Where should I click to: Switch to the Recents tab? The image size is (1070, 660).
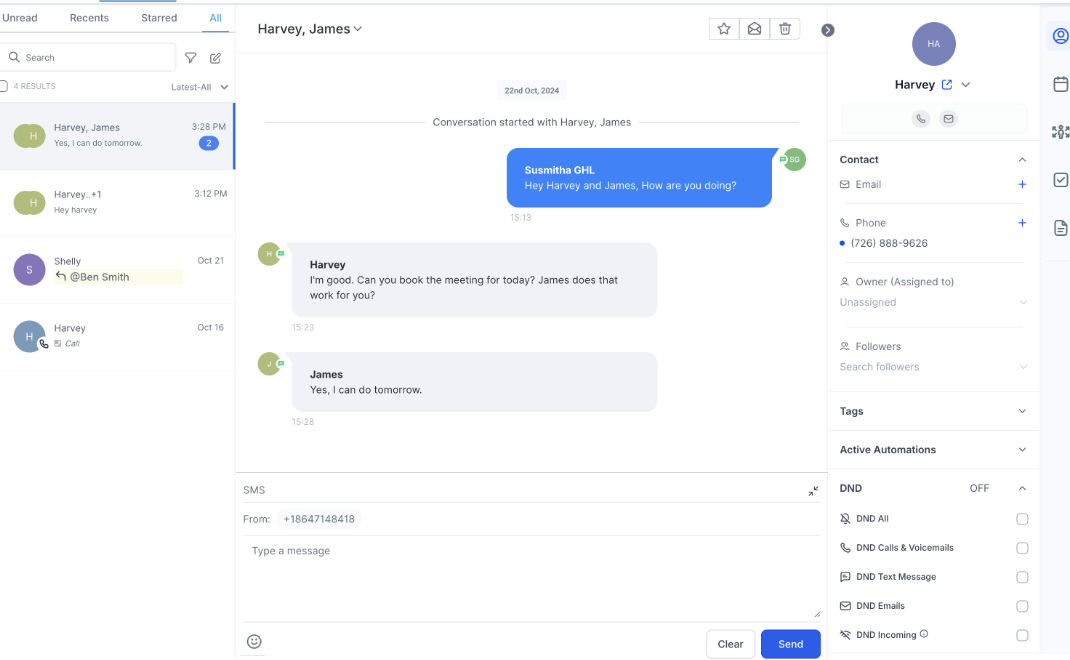click(89, 18)
